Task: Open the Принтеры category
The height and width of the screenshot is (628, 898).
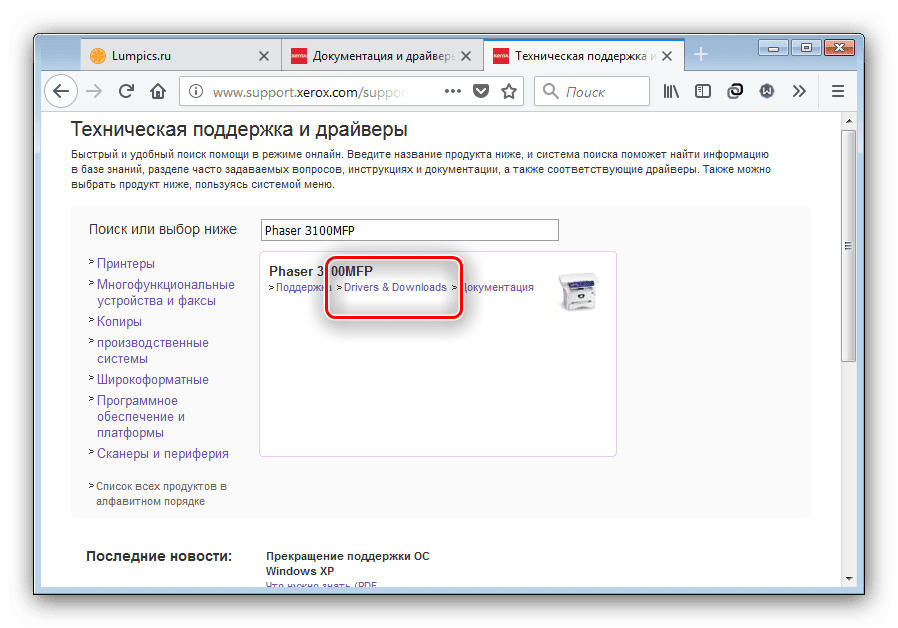Action: pyautogui.click(x=125, y=263)
